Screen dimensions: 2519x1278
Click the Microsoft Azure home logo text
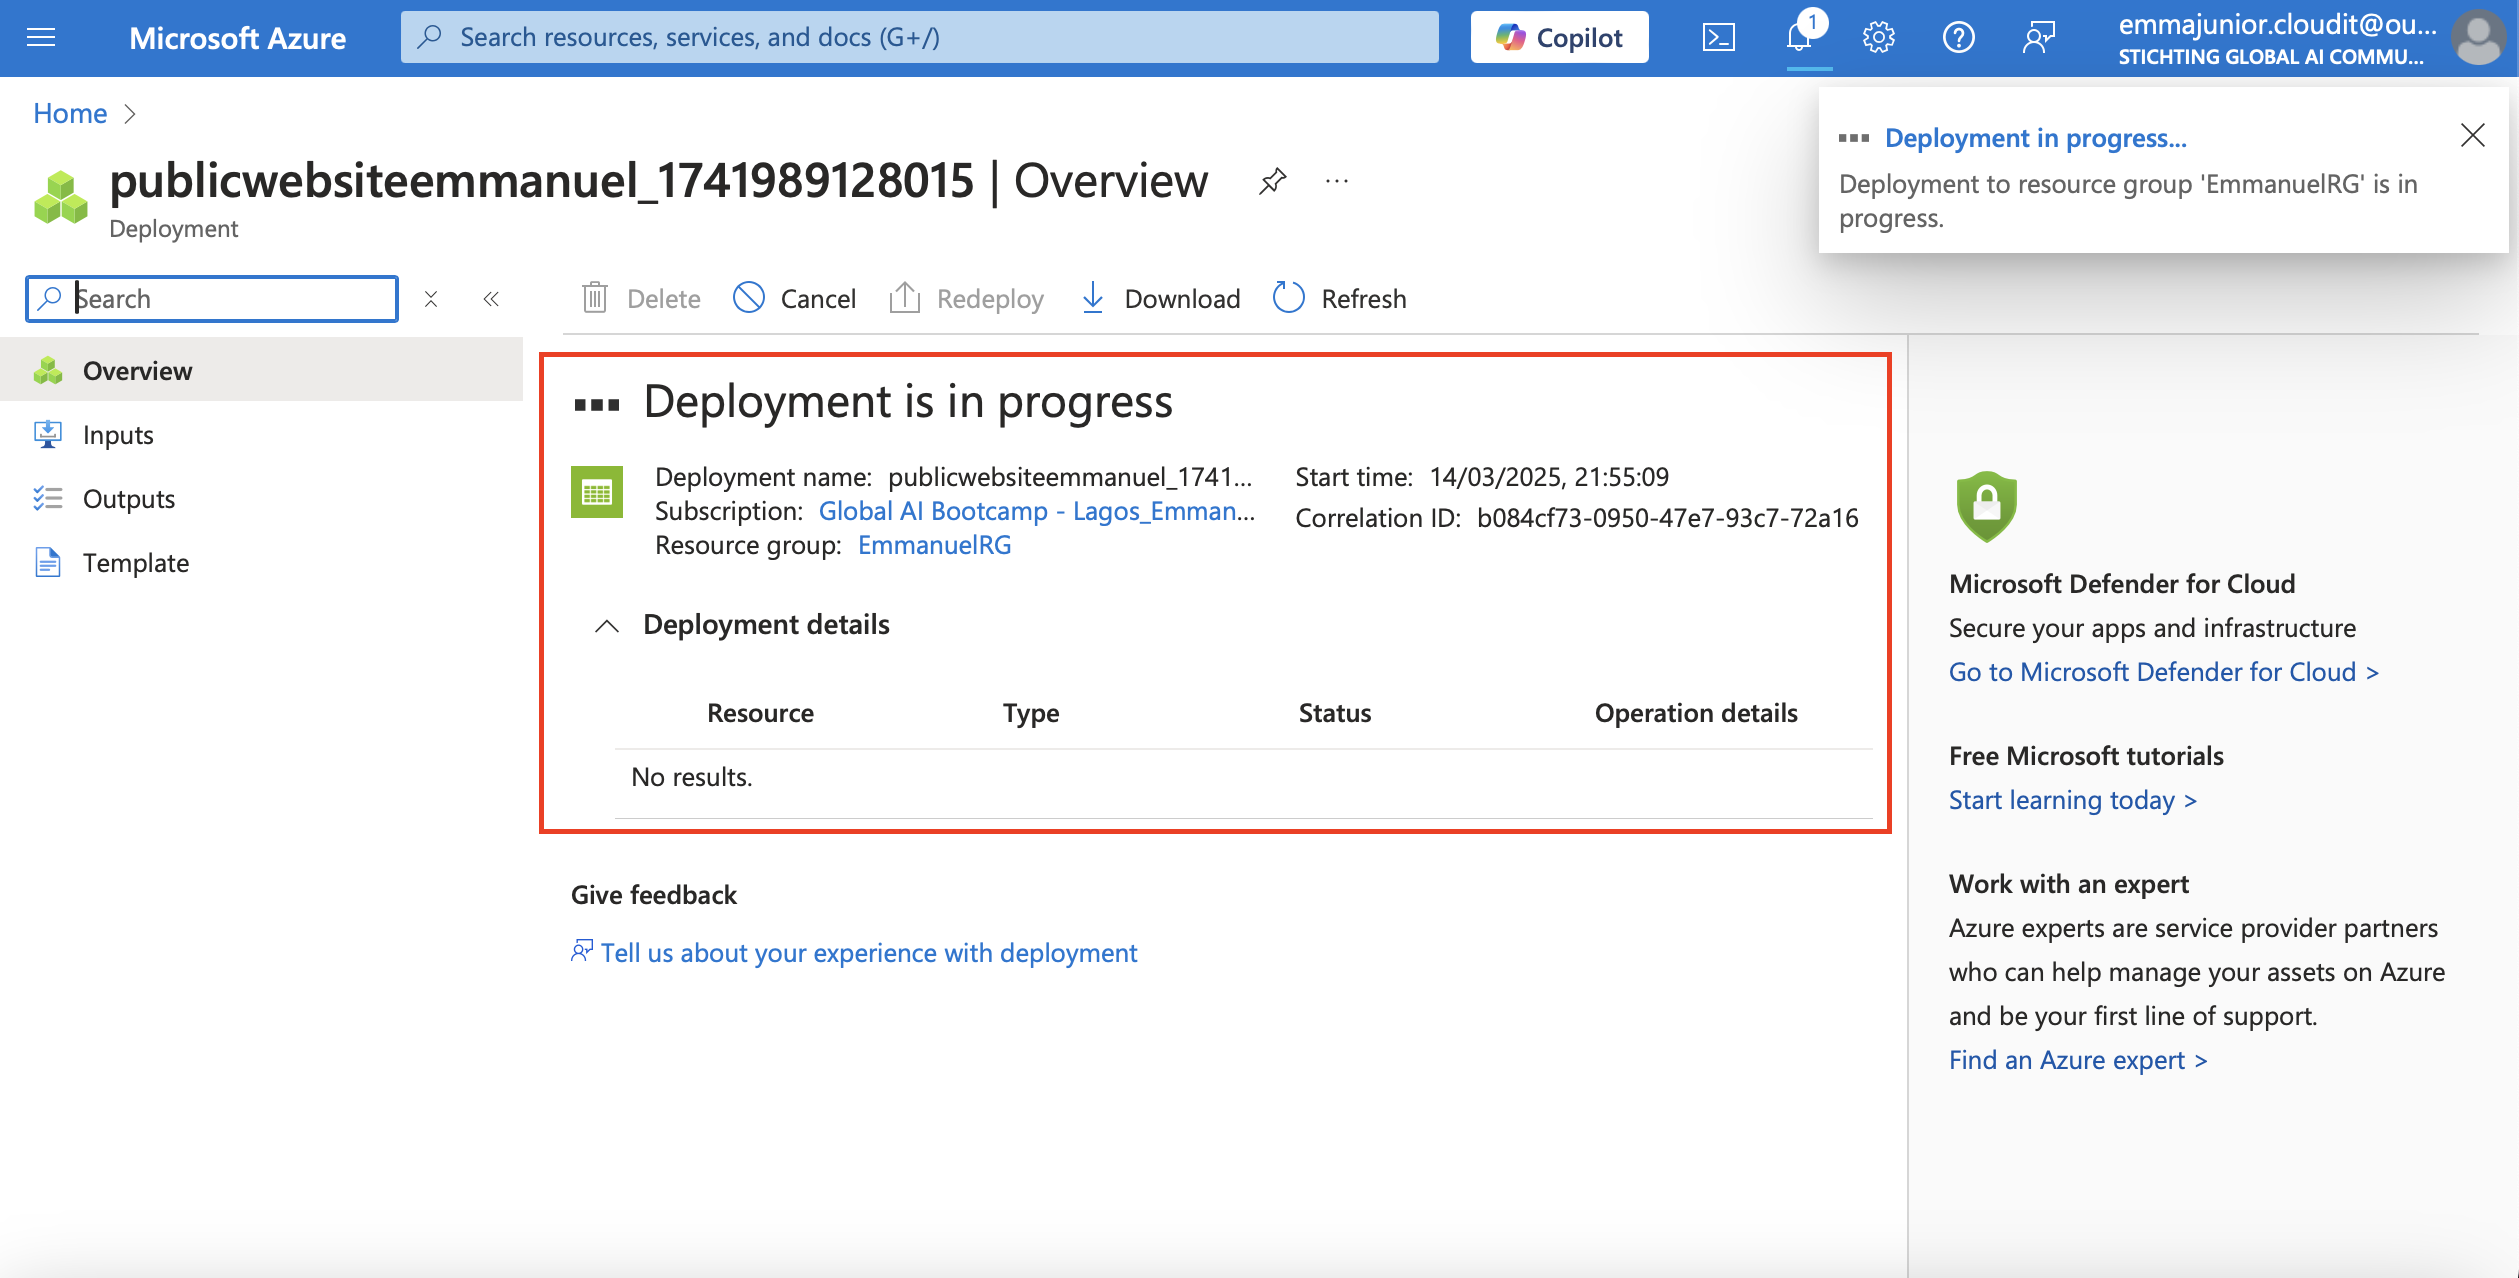coord(237,38)
